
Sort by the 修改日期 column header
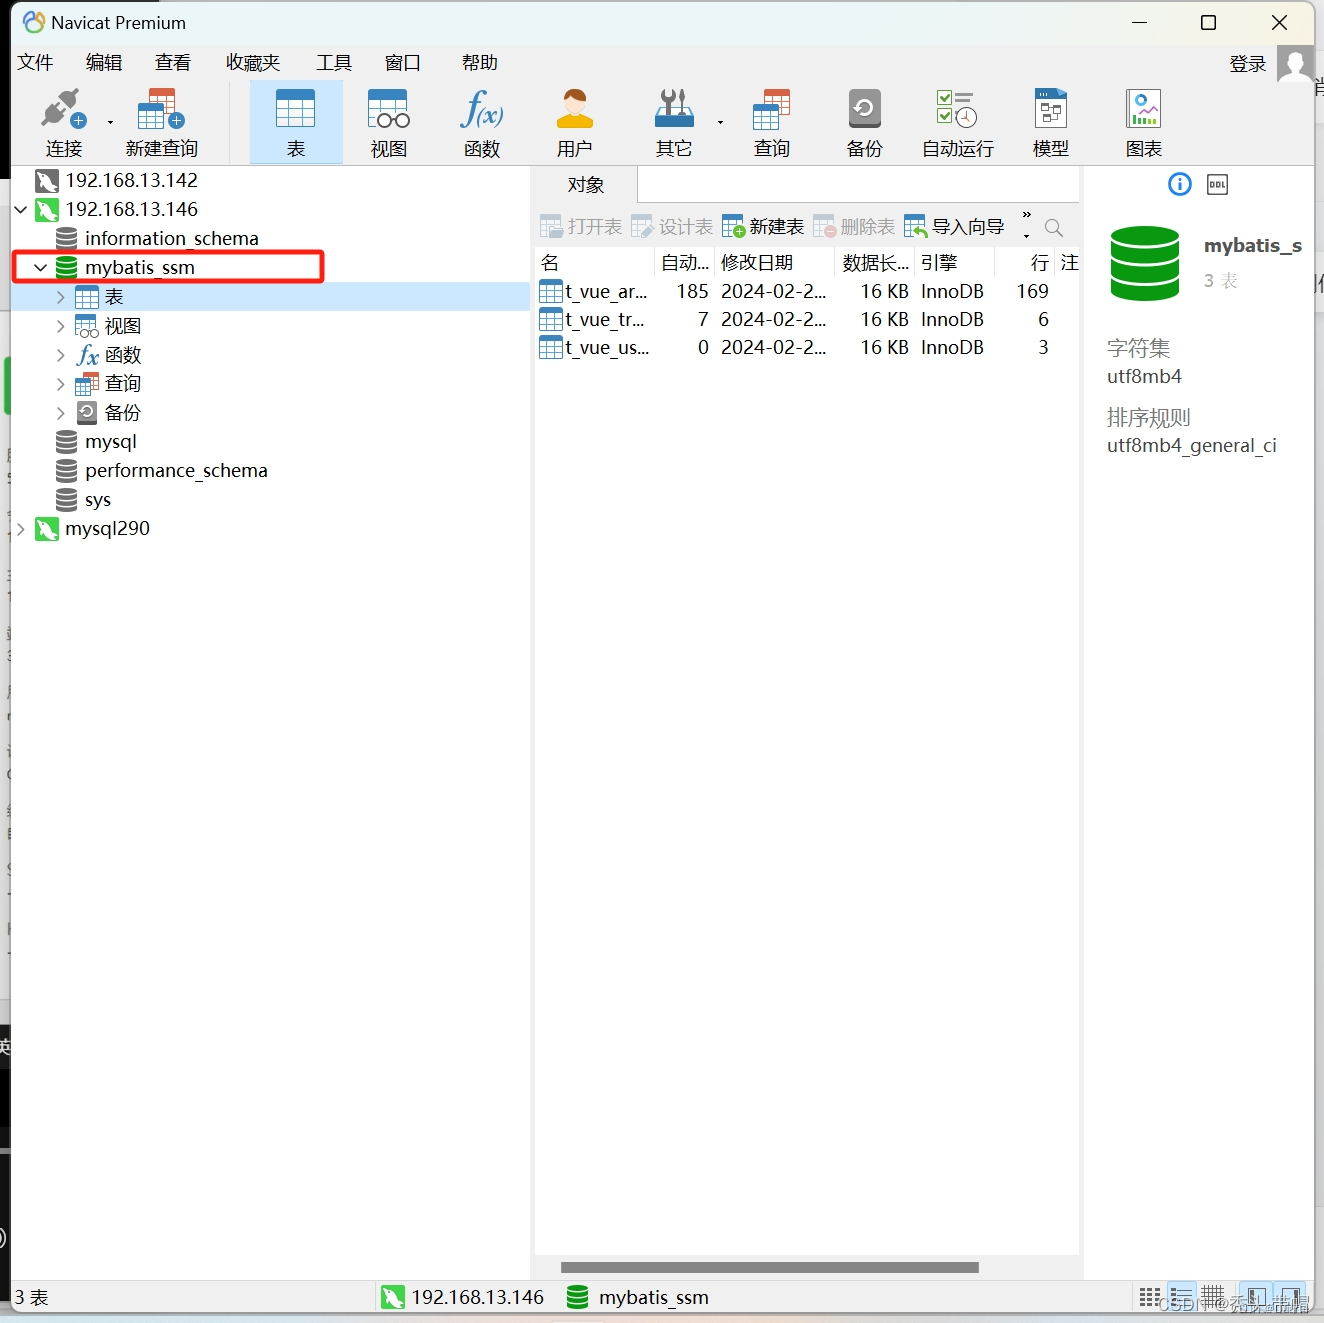[x=774, y=262]
